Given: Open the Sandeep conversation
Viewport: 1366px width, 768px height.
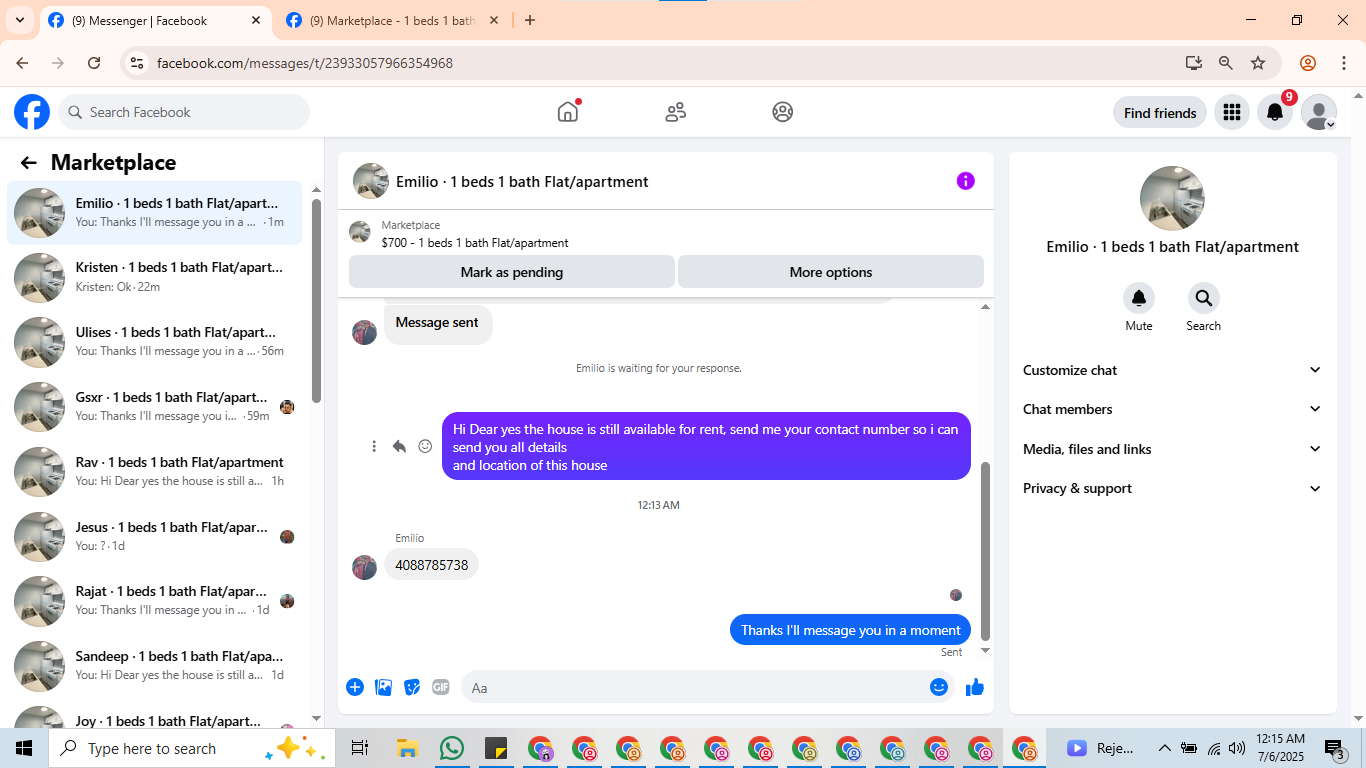Looking at the screenshot, I should 155,666.
